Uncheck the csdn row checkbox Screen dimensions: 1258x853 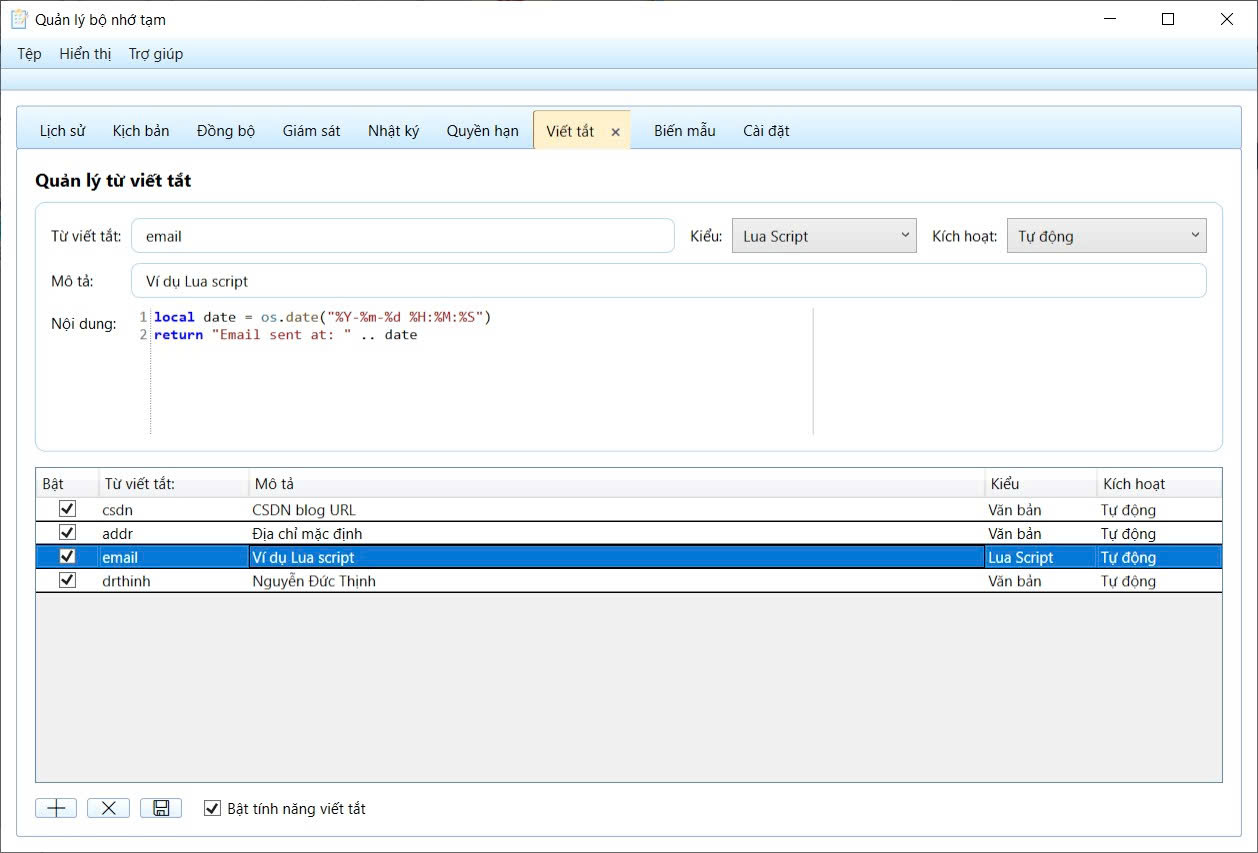pyautogui.click(x=68, y=509)
